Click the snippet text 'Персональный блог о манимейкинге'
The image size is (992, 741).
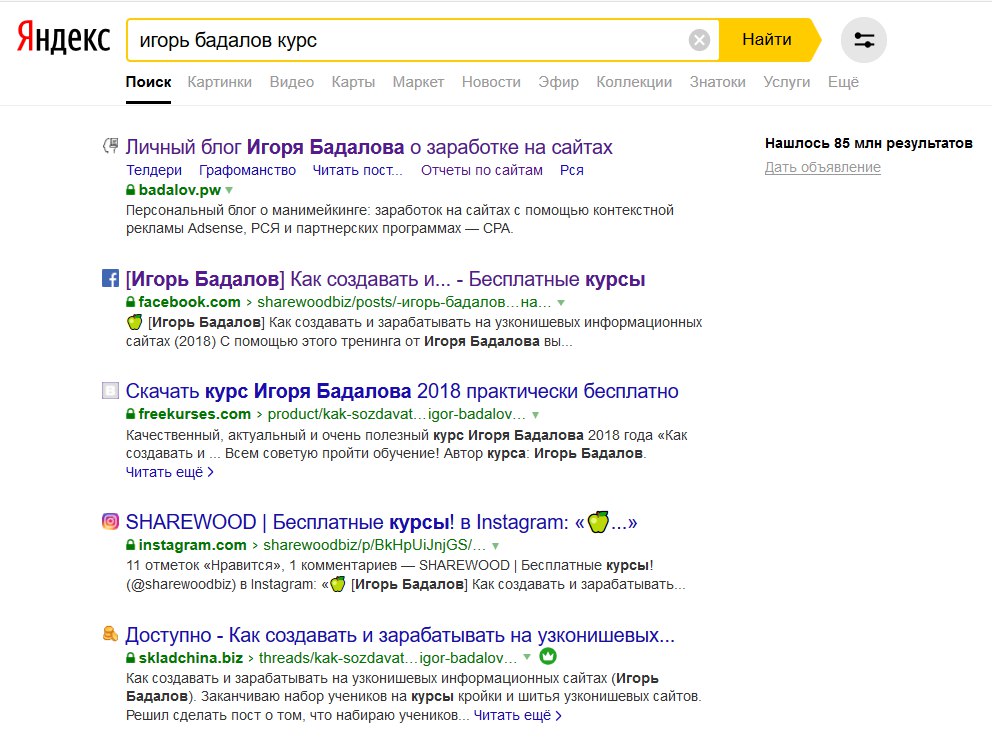pyautogui.click(x=247, y=210)
